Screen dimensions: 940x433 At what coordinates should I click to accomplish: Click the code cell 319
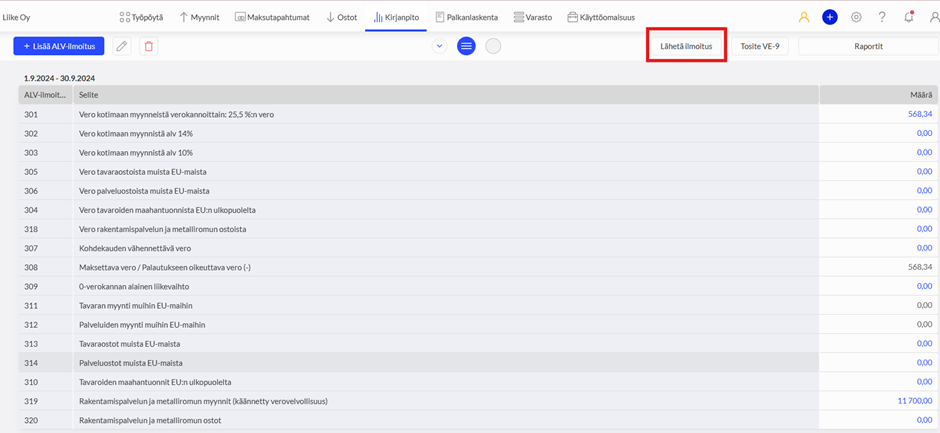click(x=46, y=401)
